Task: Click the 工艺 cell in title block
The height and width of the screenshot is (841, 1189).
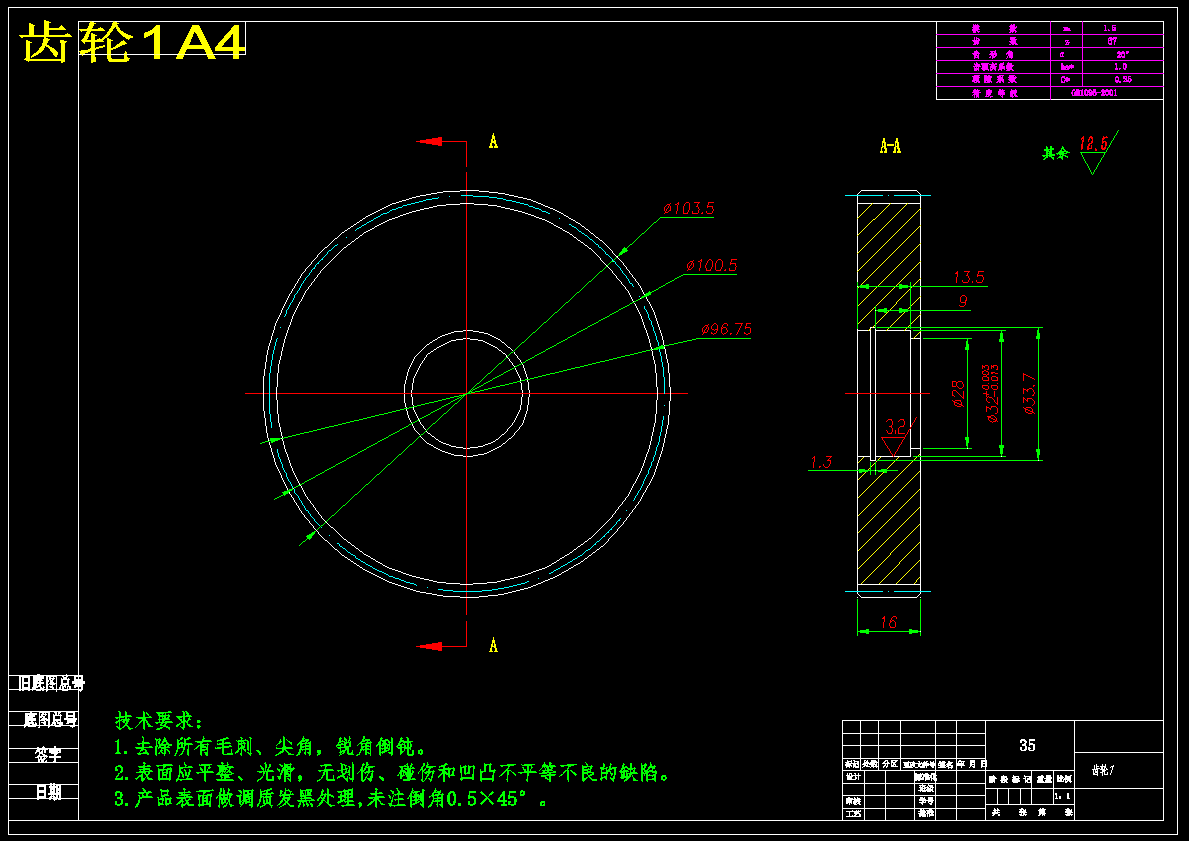Action: click(x=852, y=814)
